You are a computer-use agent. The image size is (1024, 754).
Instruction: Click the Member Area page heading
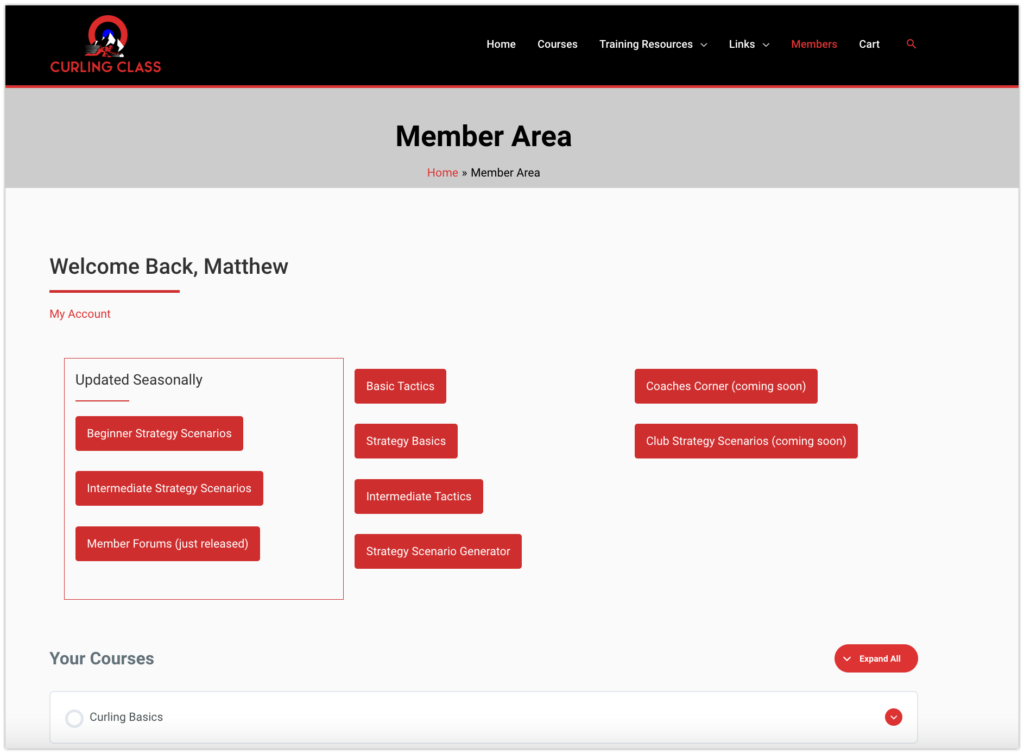(484, 136)
